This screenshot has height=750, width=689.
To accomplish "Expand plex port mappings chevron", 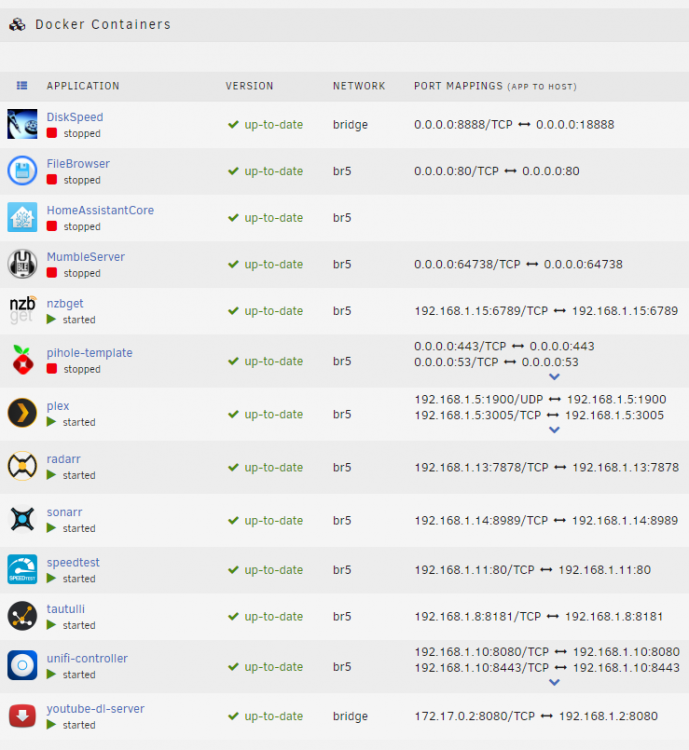I will coord(554,430).
